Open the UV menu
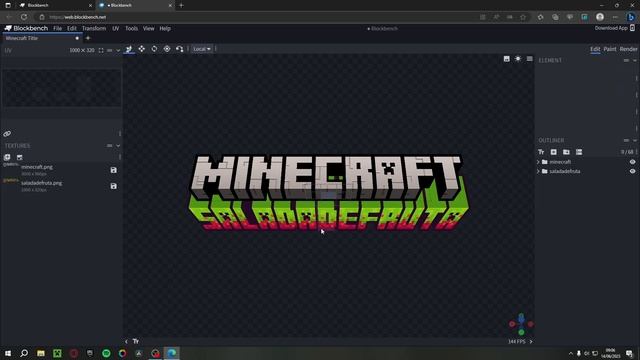Image resolution: width=640 pixels, height=360 pixels. coord(116,28)
